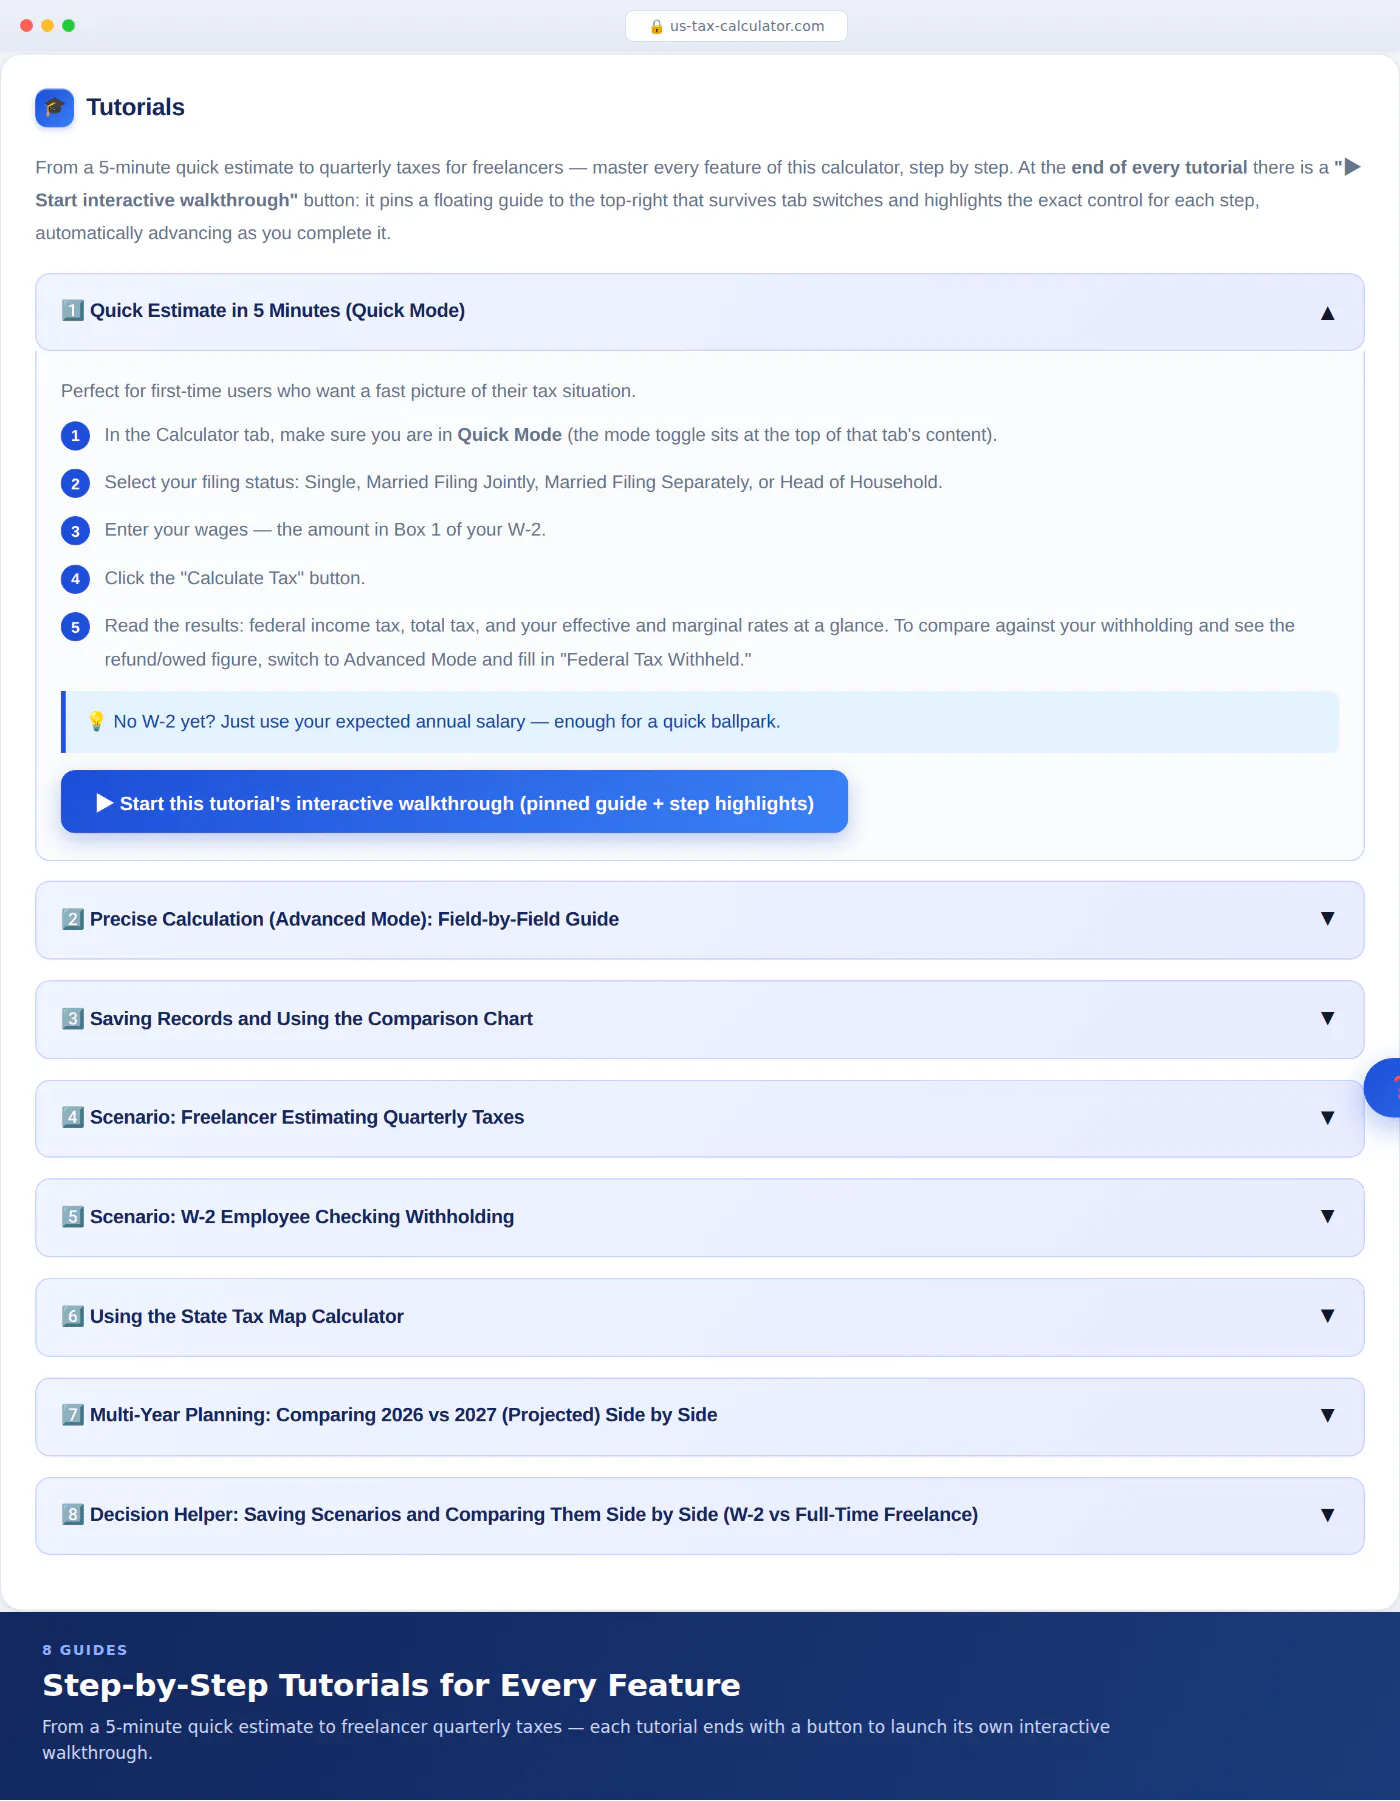Viewport: 1400px width, 1801px height.
Task: Click the macOS red close window dot
Action: 26,26
